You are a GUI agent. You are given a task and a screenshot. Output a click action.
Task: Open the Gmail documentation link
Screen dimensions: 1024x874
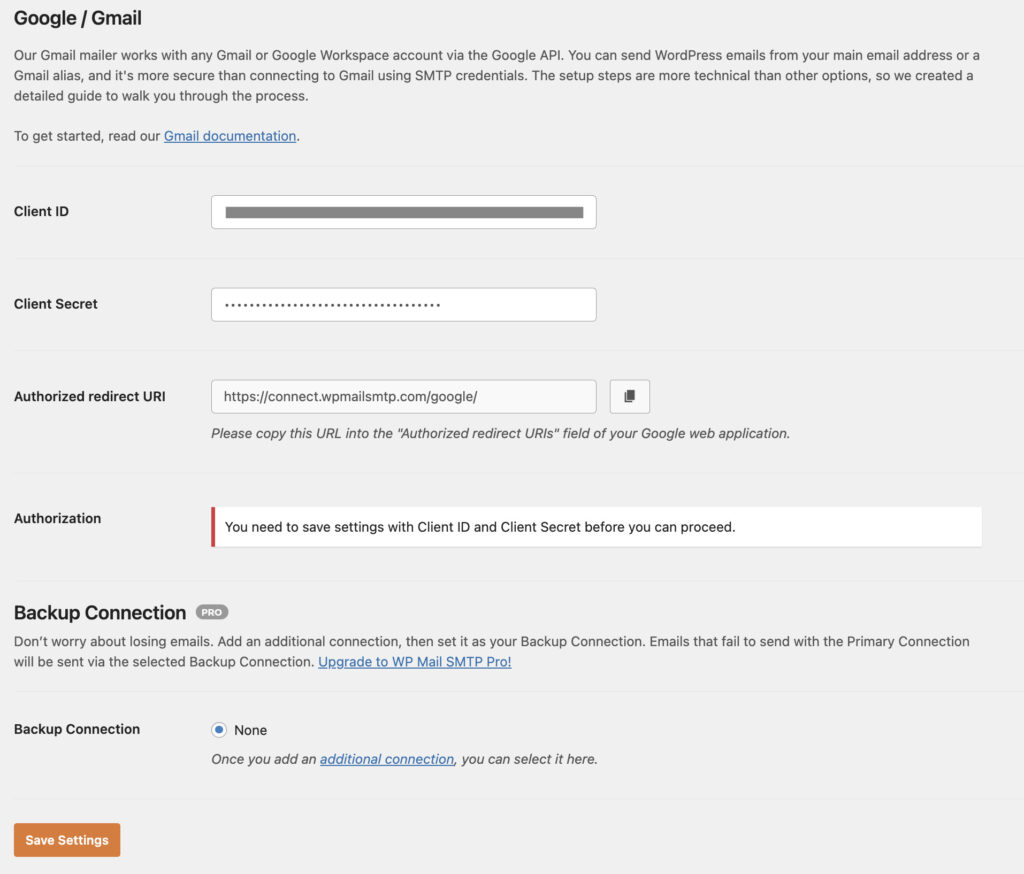[x=229, y=135]
